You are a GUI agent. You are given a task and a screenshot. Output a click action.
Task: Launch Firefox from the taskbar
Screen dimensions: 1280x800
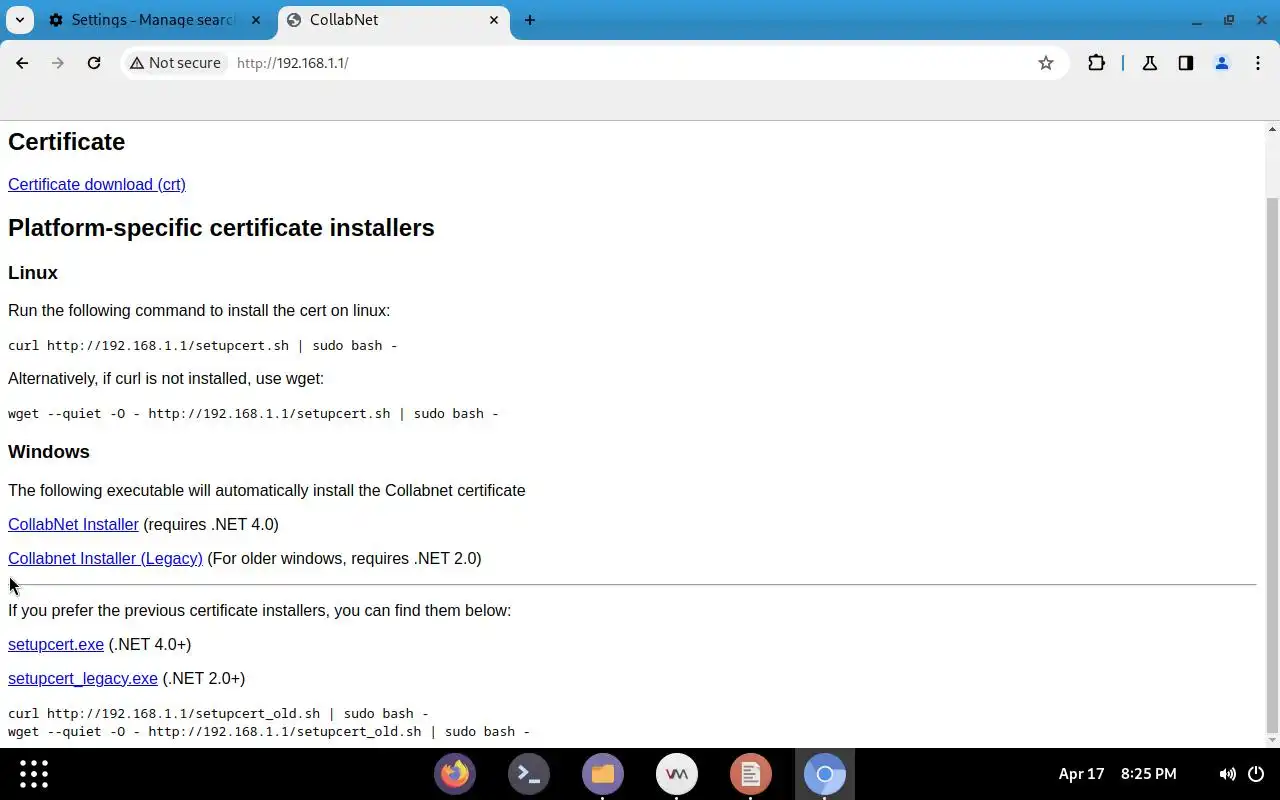point(455,774)
